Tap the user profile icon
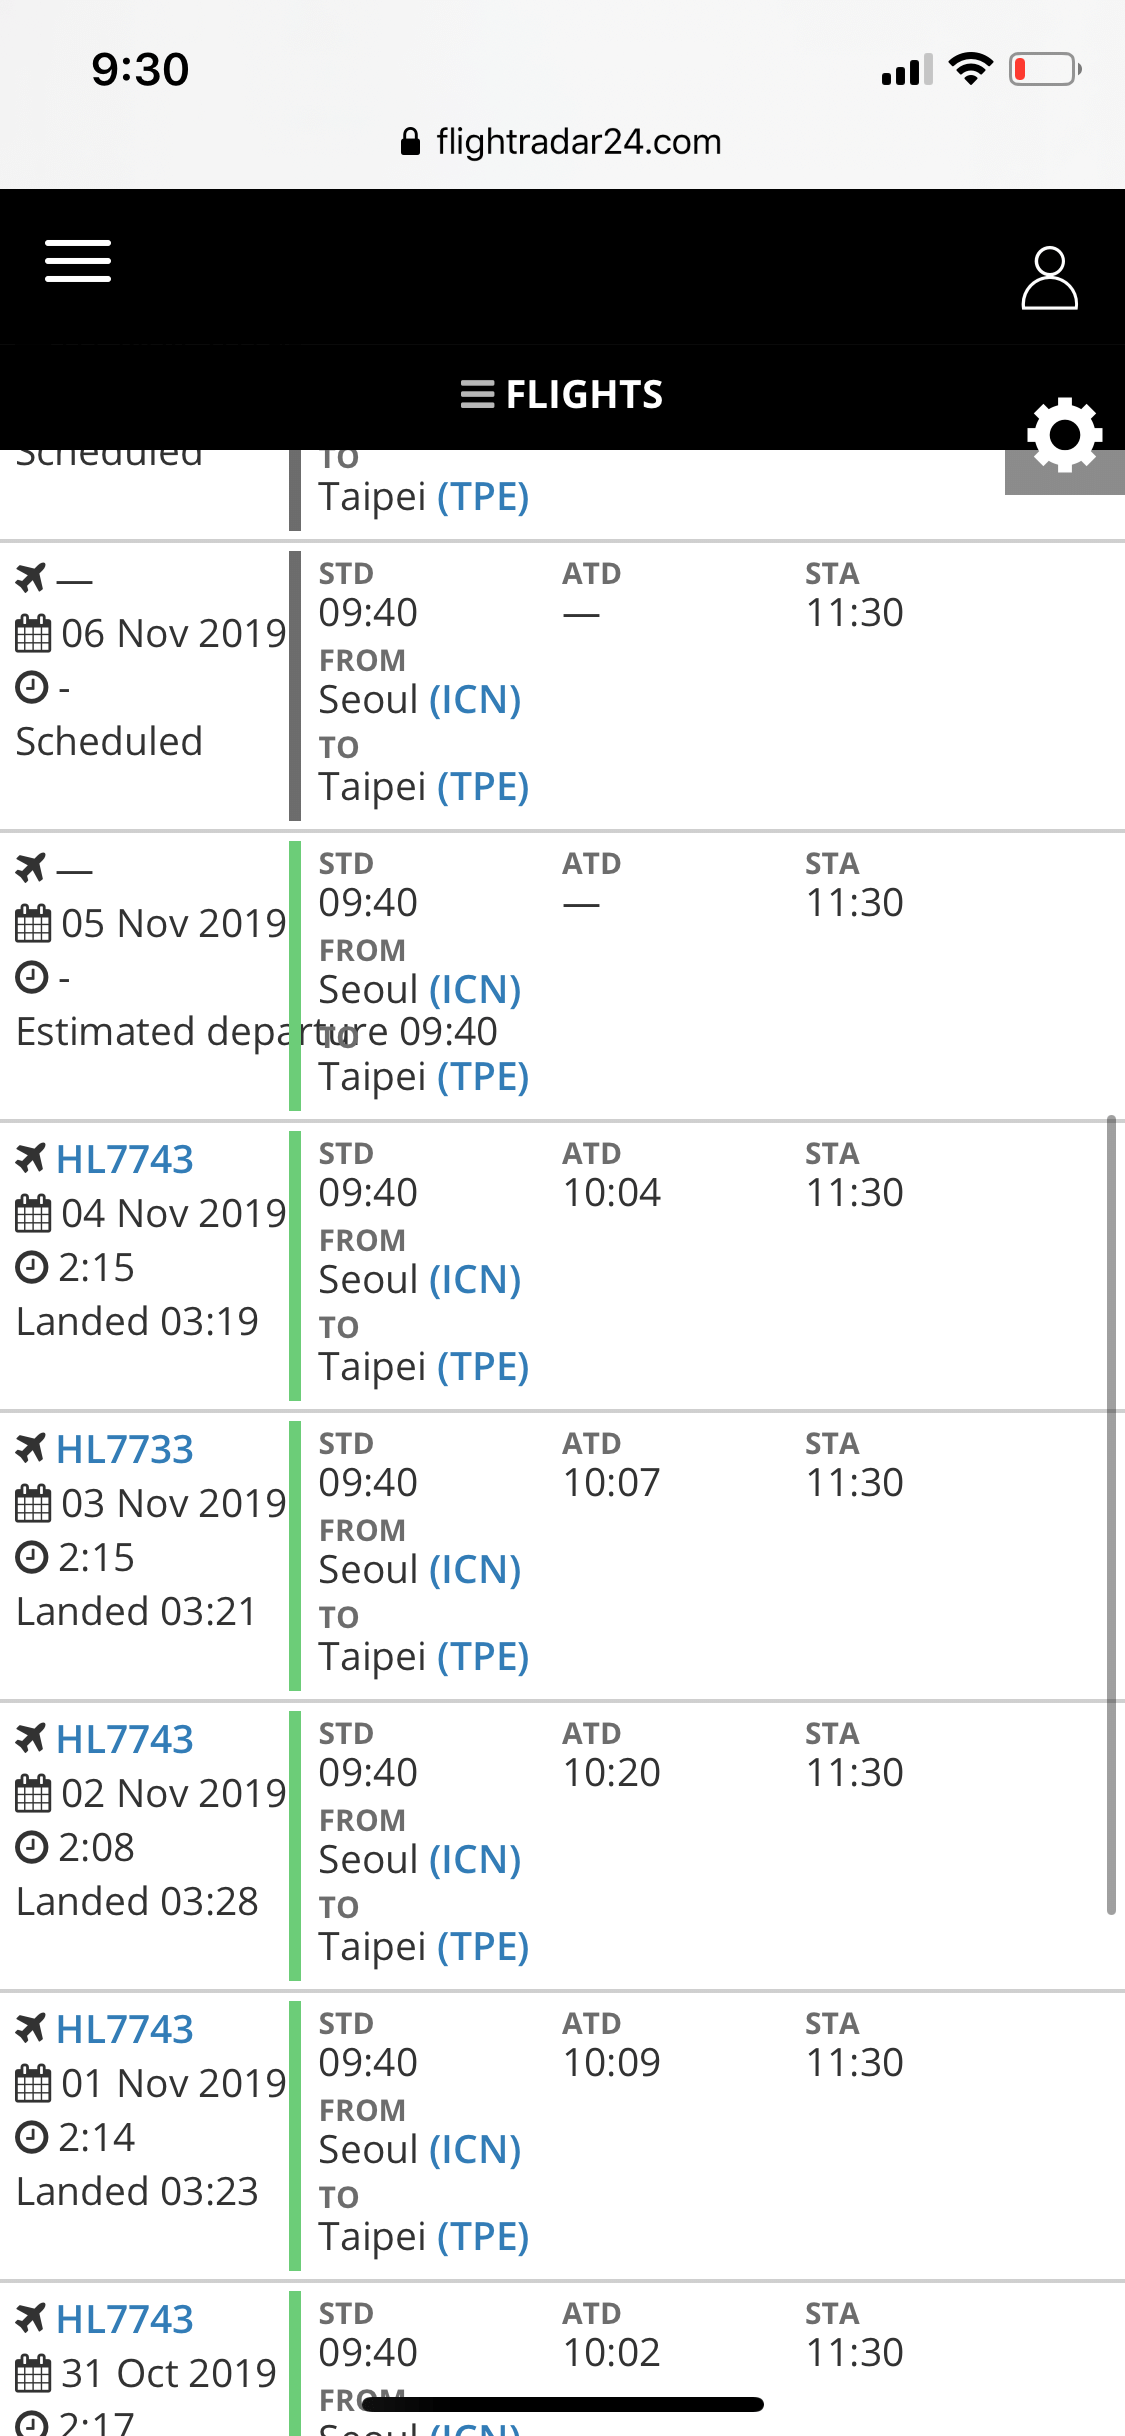 pos(1049,278)
